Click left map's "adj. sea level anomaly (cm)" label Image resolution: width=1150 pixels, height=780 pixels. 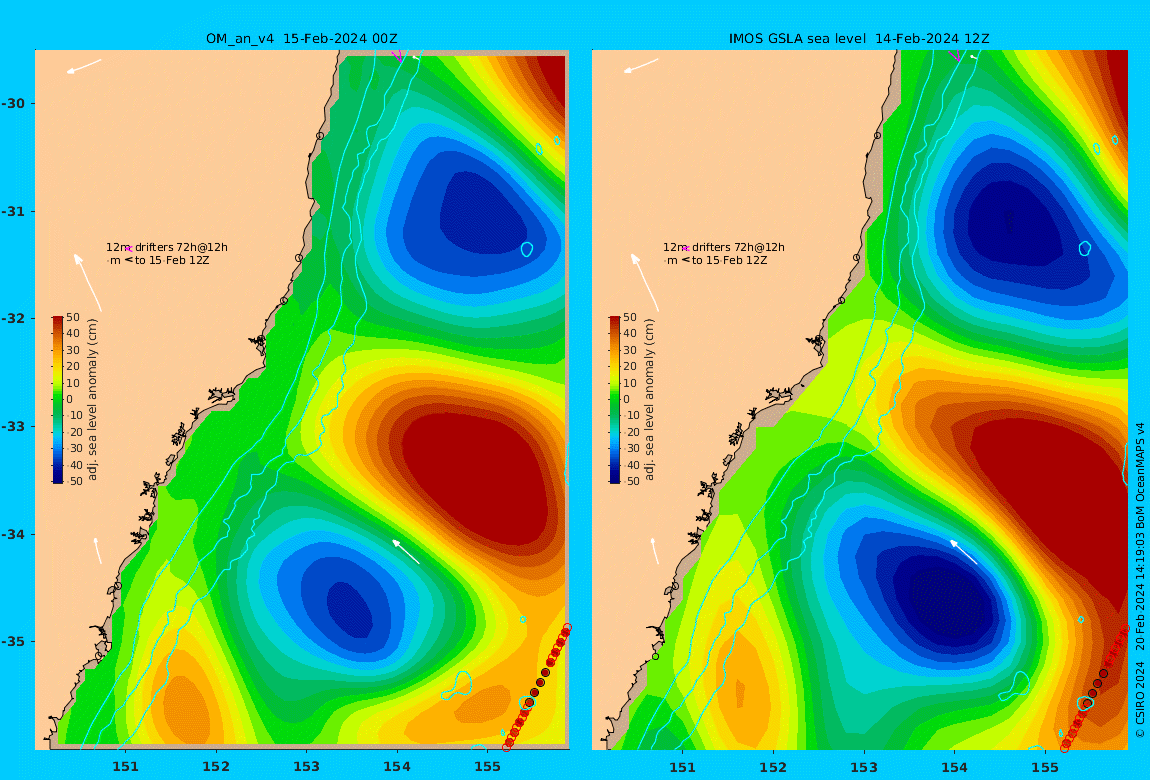[x=92, y=400]
